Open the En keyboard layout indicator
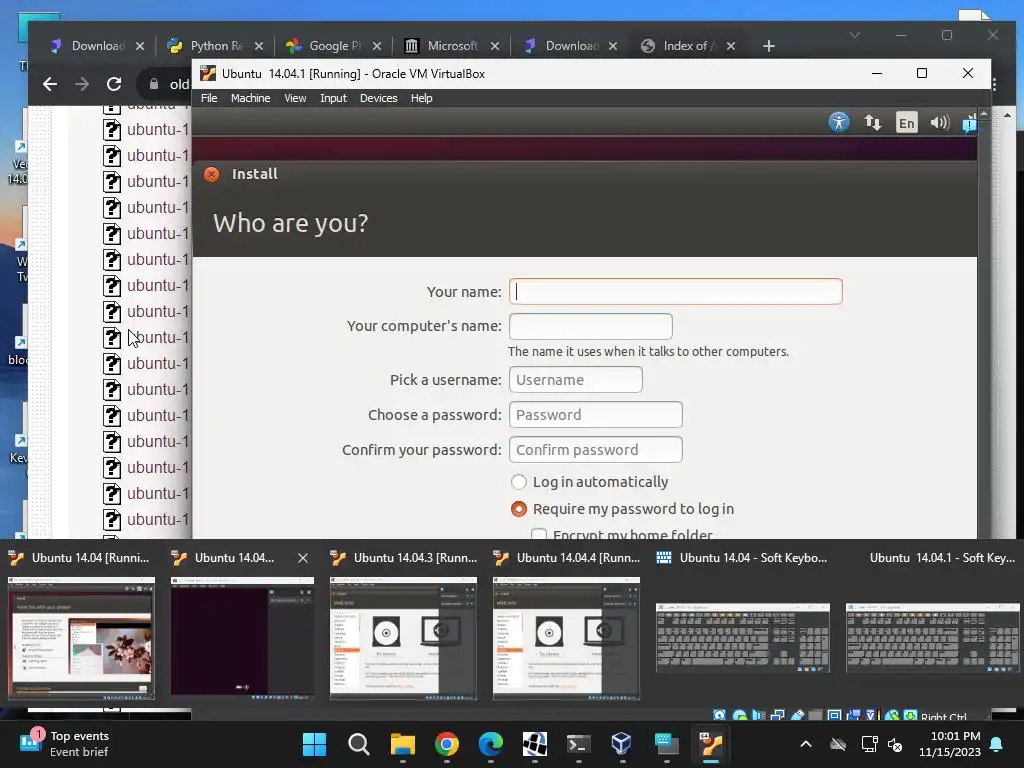The image size is (1024, 768). point(906,122)
